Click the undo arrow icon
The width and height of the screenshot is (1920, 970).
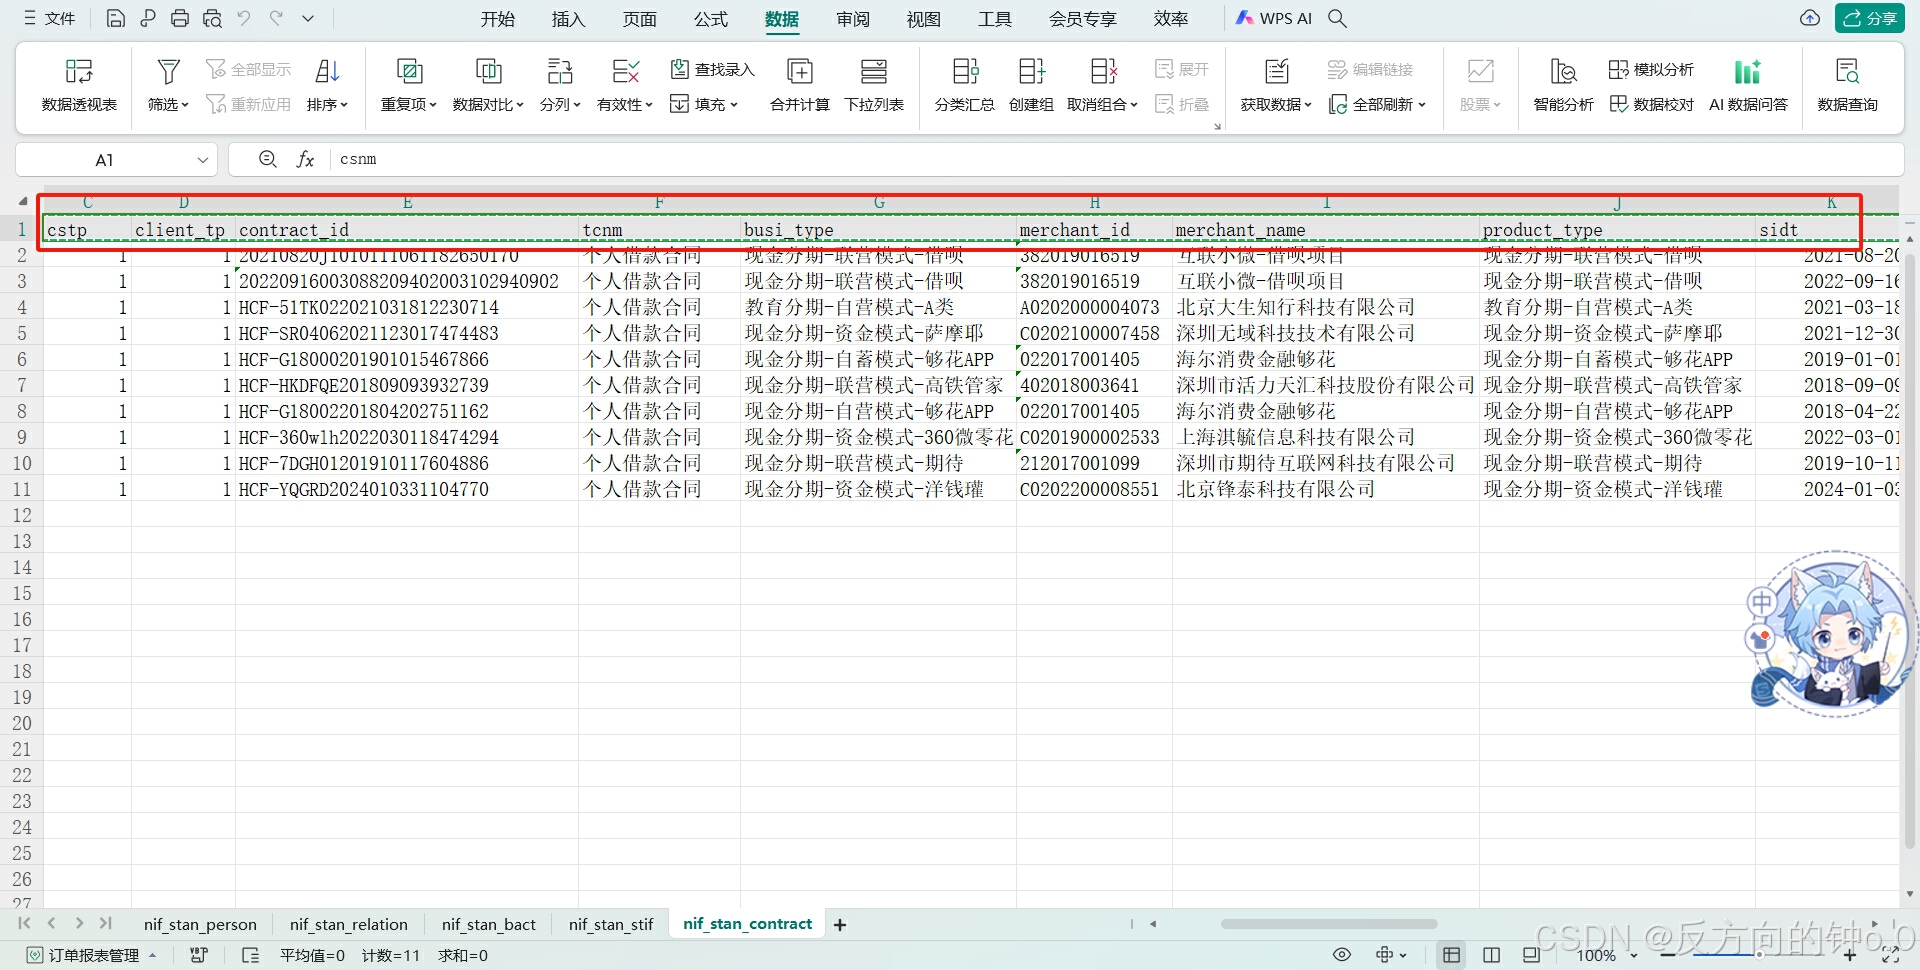coord(244,18)
